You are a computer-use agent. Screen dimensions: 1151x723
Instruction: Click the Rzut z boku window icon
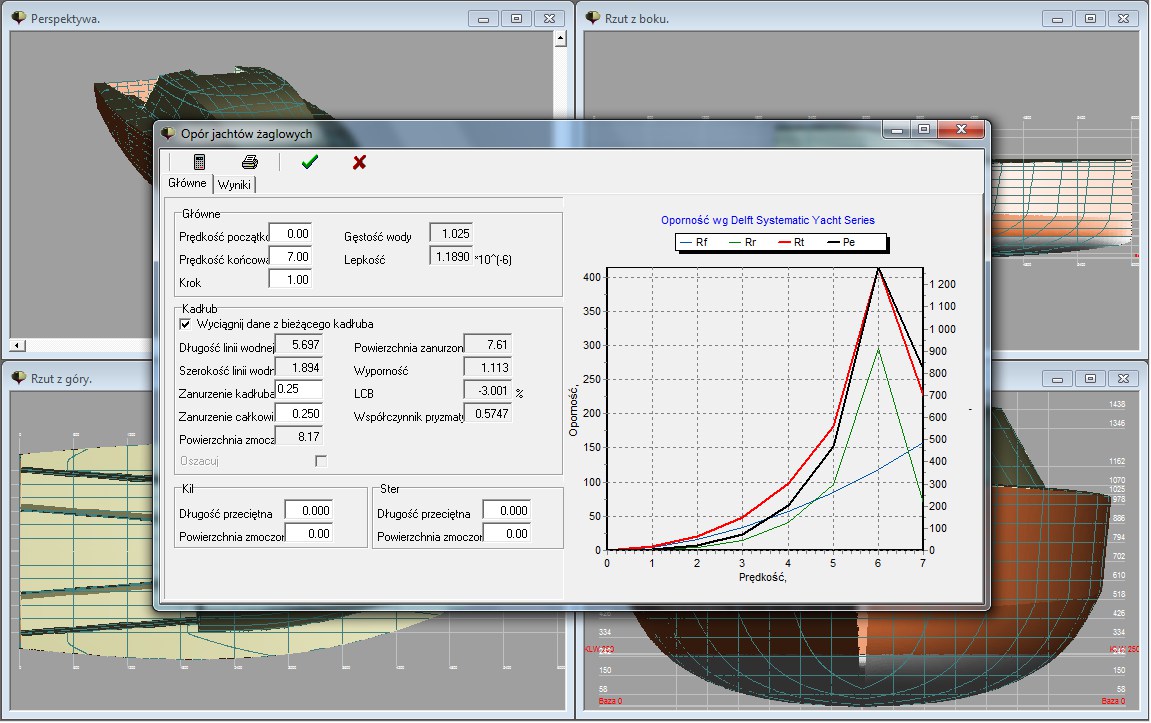(593, 18)
